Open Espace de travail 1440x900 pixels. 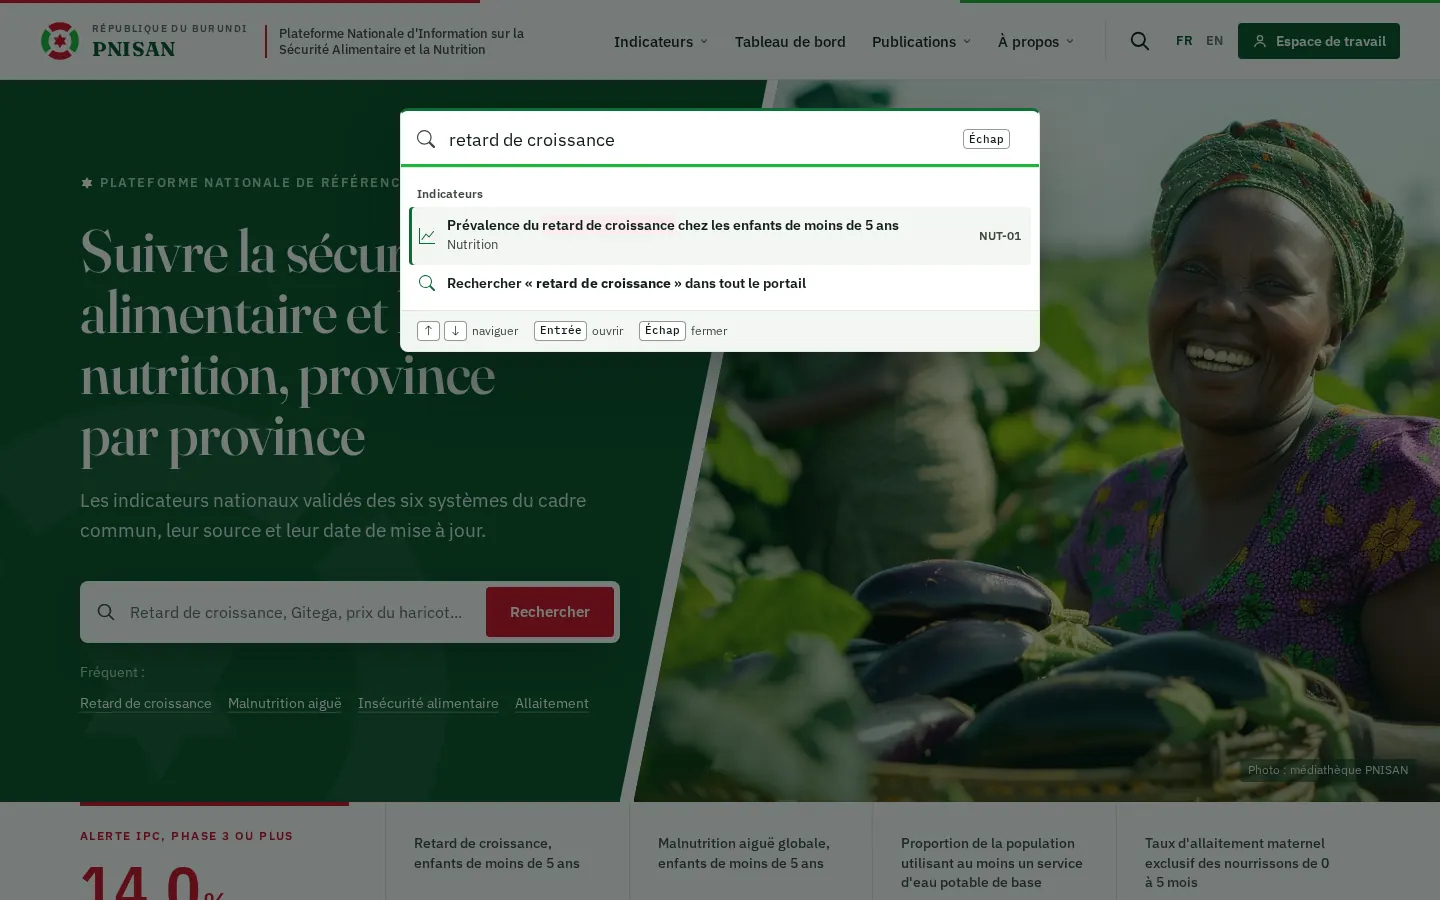click(x=1319, y=41)
